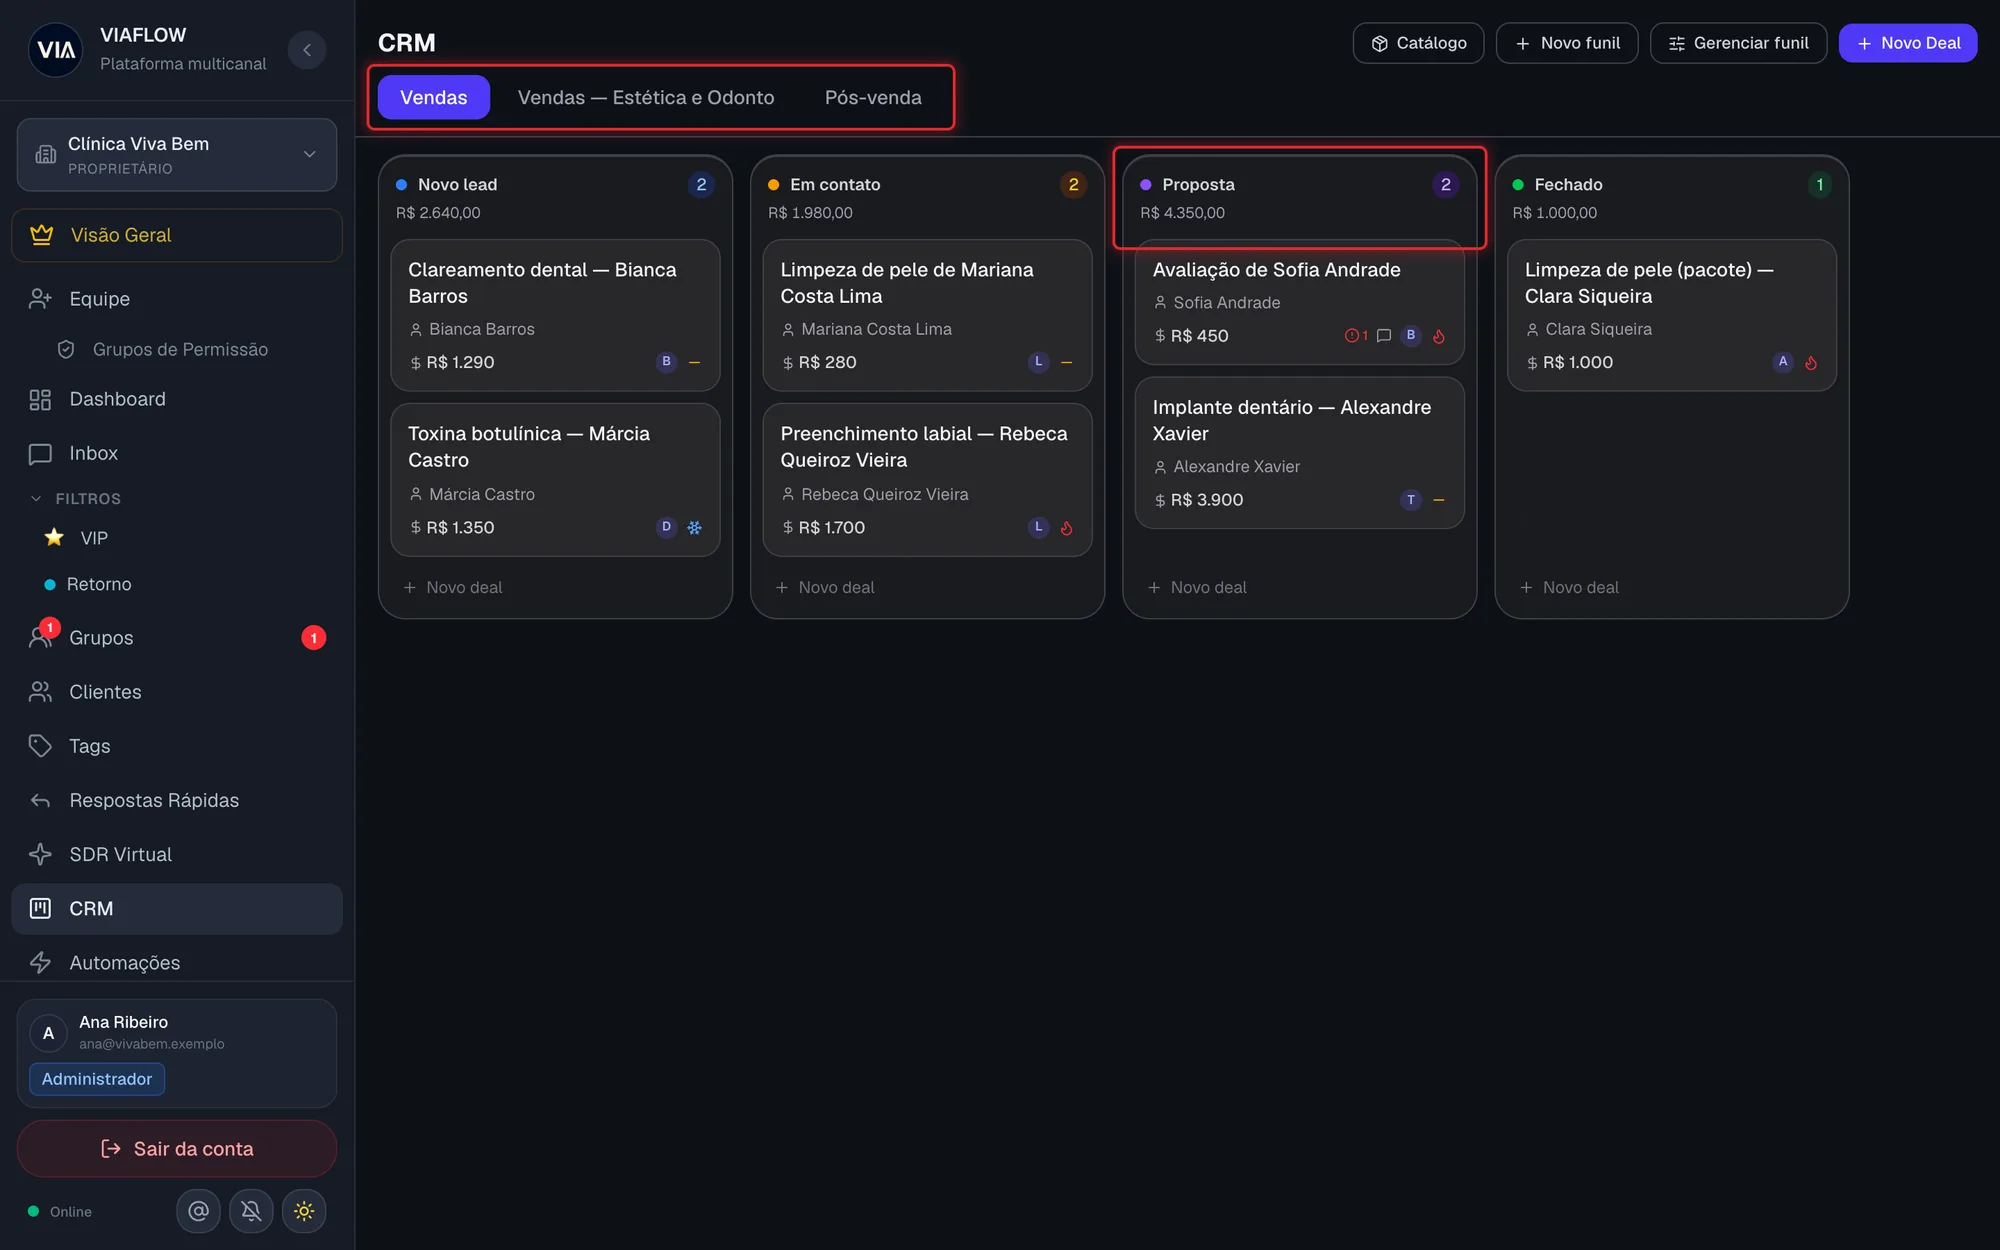Click the flame icon on Clara Siqueira deal
Screen dimensions: 2000x1250
click(1811, 362)
